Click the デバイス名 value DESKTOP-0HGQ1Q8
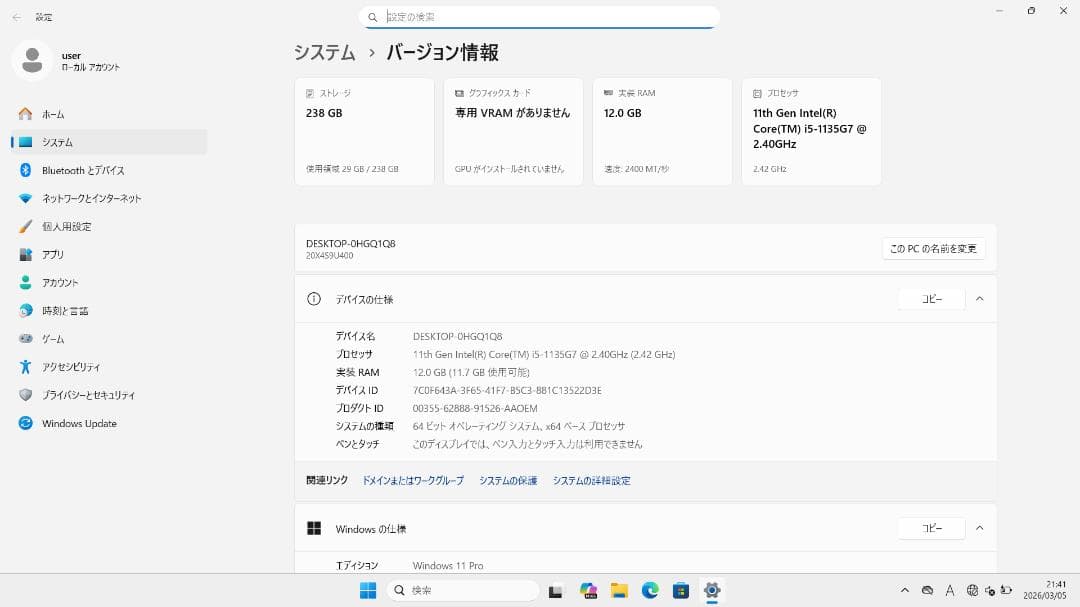 [x=457, y=336]
